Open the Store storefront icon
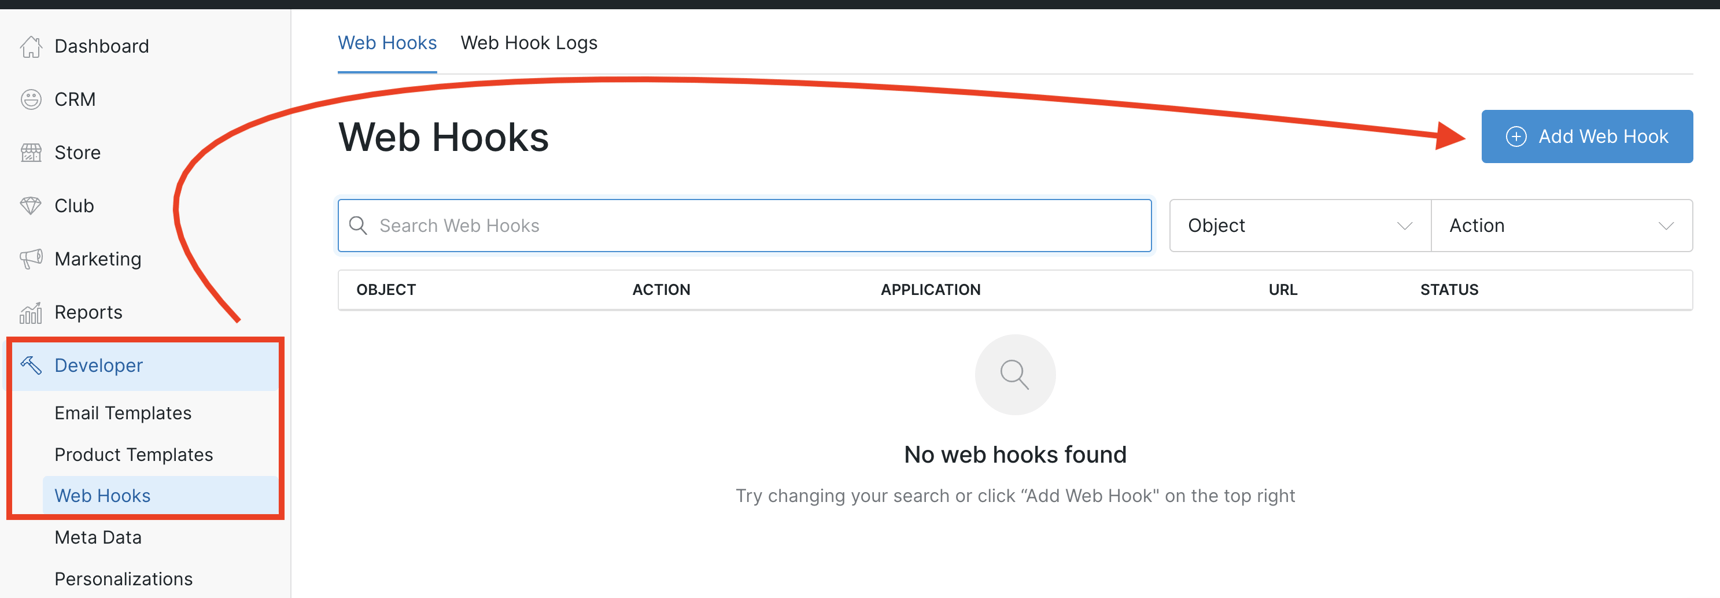The width and height of the screenshot is (1720, 598). (x=31, y=152)
